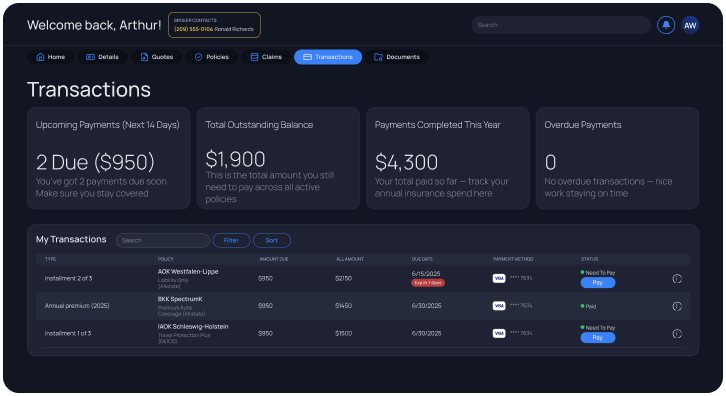
Task: Click info icon for Installment 1 of 3
Action: 677,333
